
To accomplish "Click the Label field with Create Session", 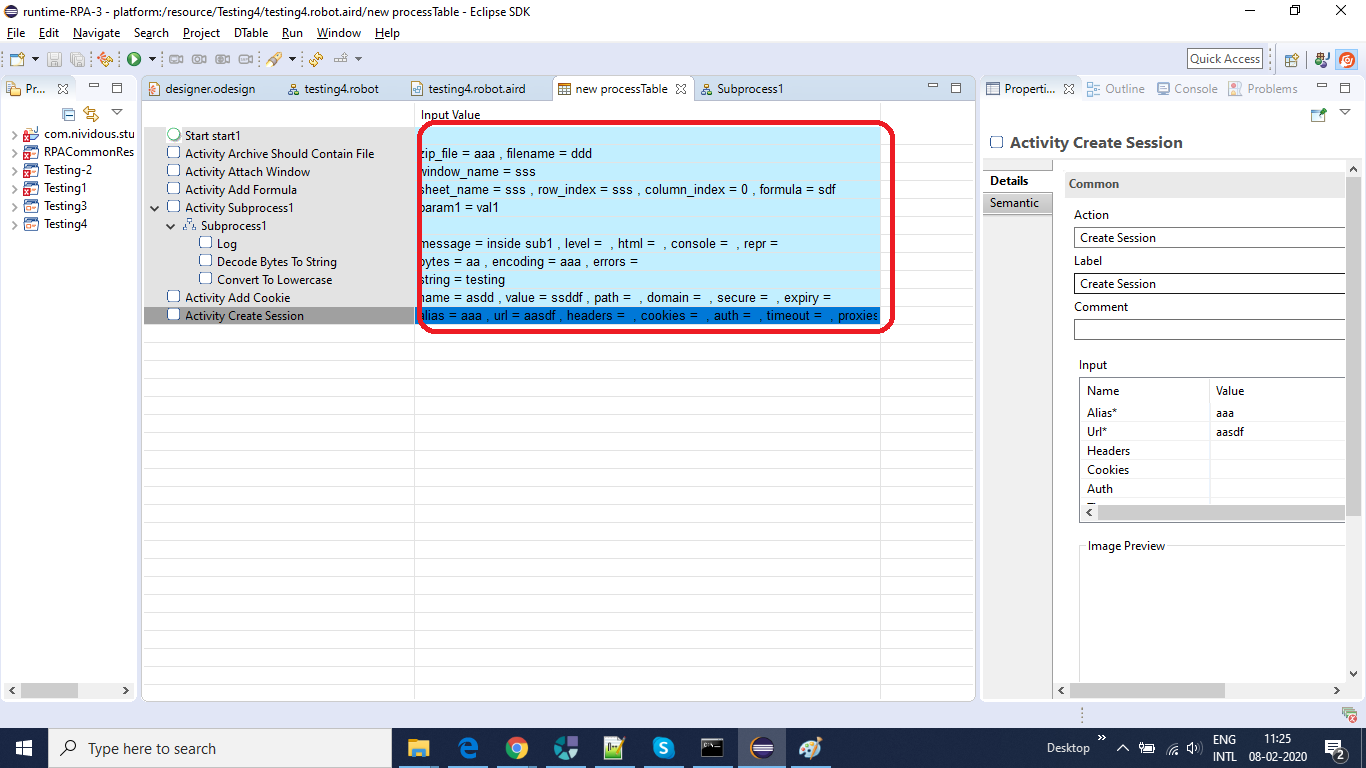I will pyautogui.click(x=1210, y=284).
